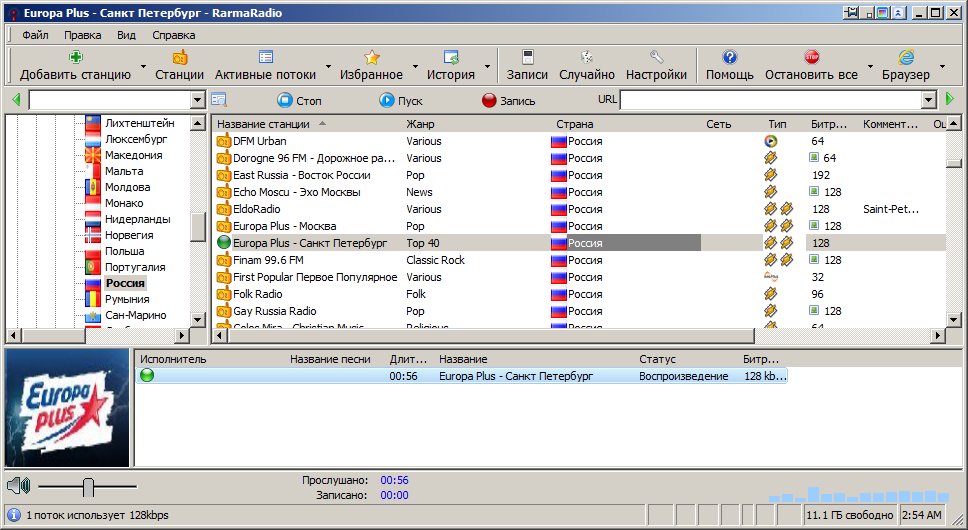Viewport: 968px width, 530px height.
Task: Expand the История history dropdown arrow
Action: click(x=487, y=67)
